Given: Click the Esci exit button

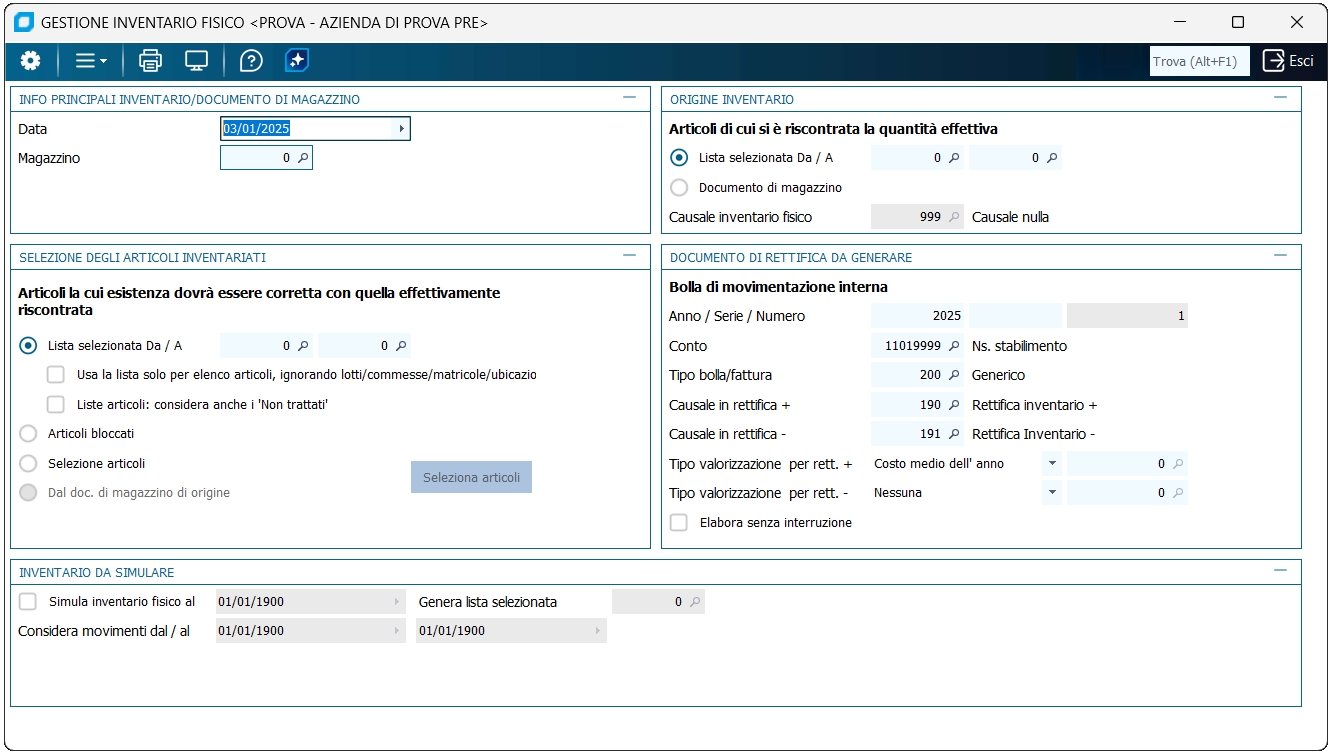Looking at the screenshot, I should tap(1288, 61).
